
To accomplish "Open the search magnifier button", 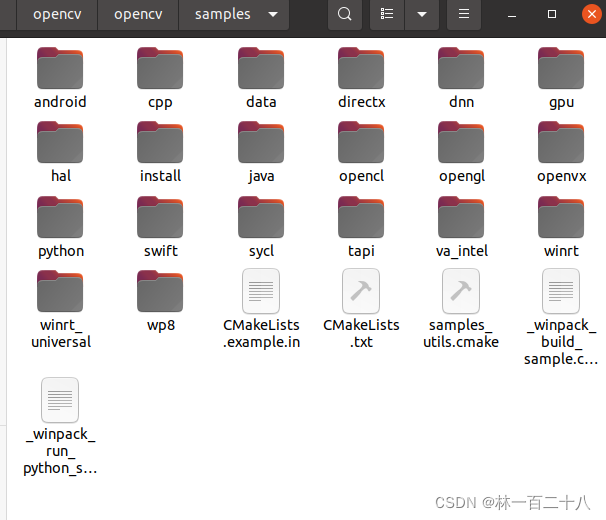I will coord(345,14).
